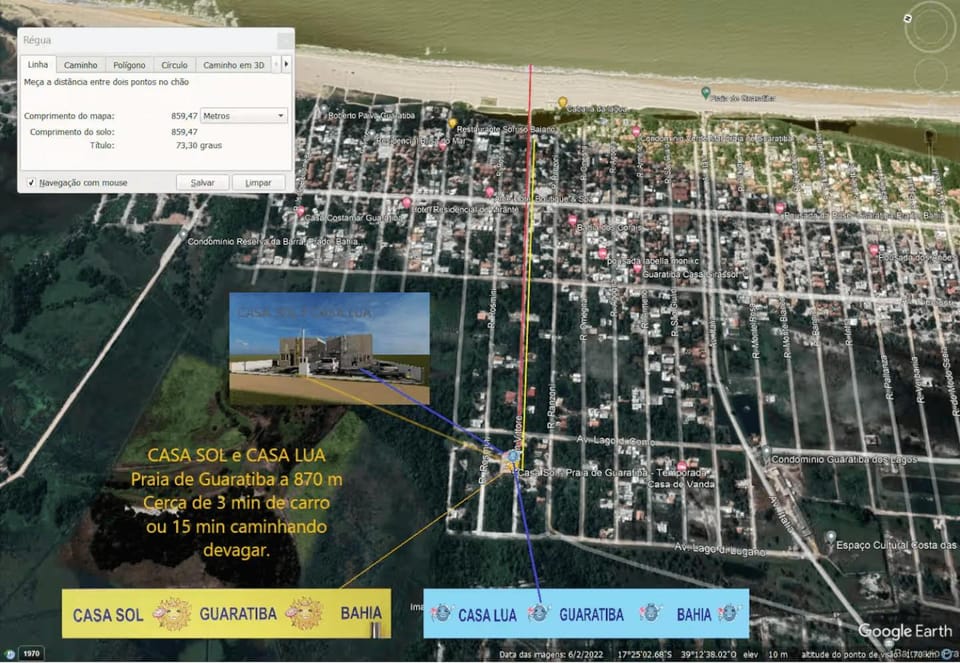Viewport: 960px width, 663px height.
Task: Open historical imagery clock icon
Action: click(x=9, y=653)
